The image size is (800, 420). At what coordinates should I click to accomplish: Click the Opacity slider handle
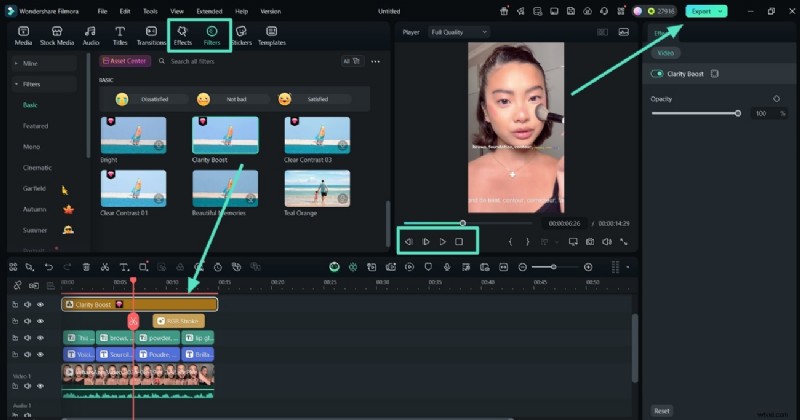[x=738, y=113]
